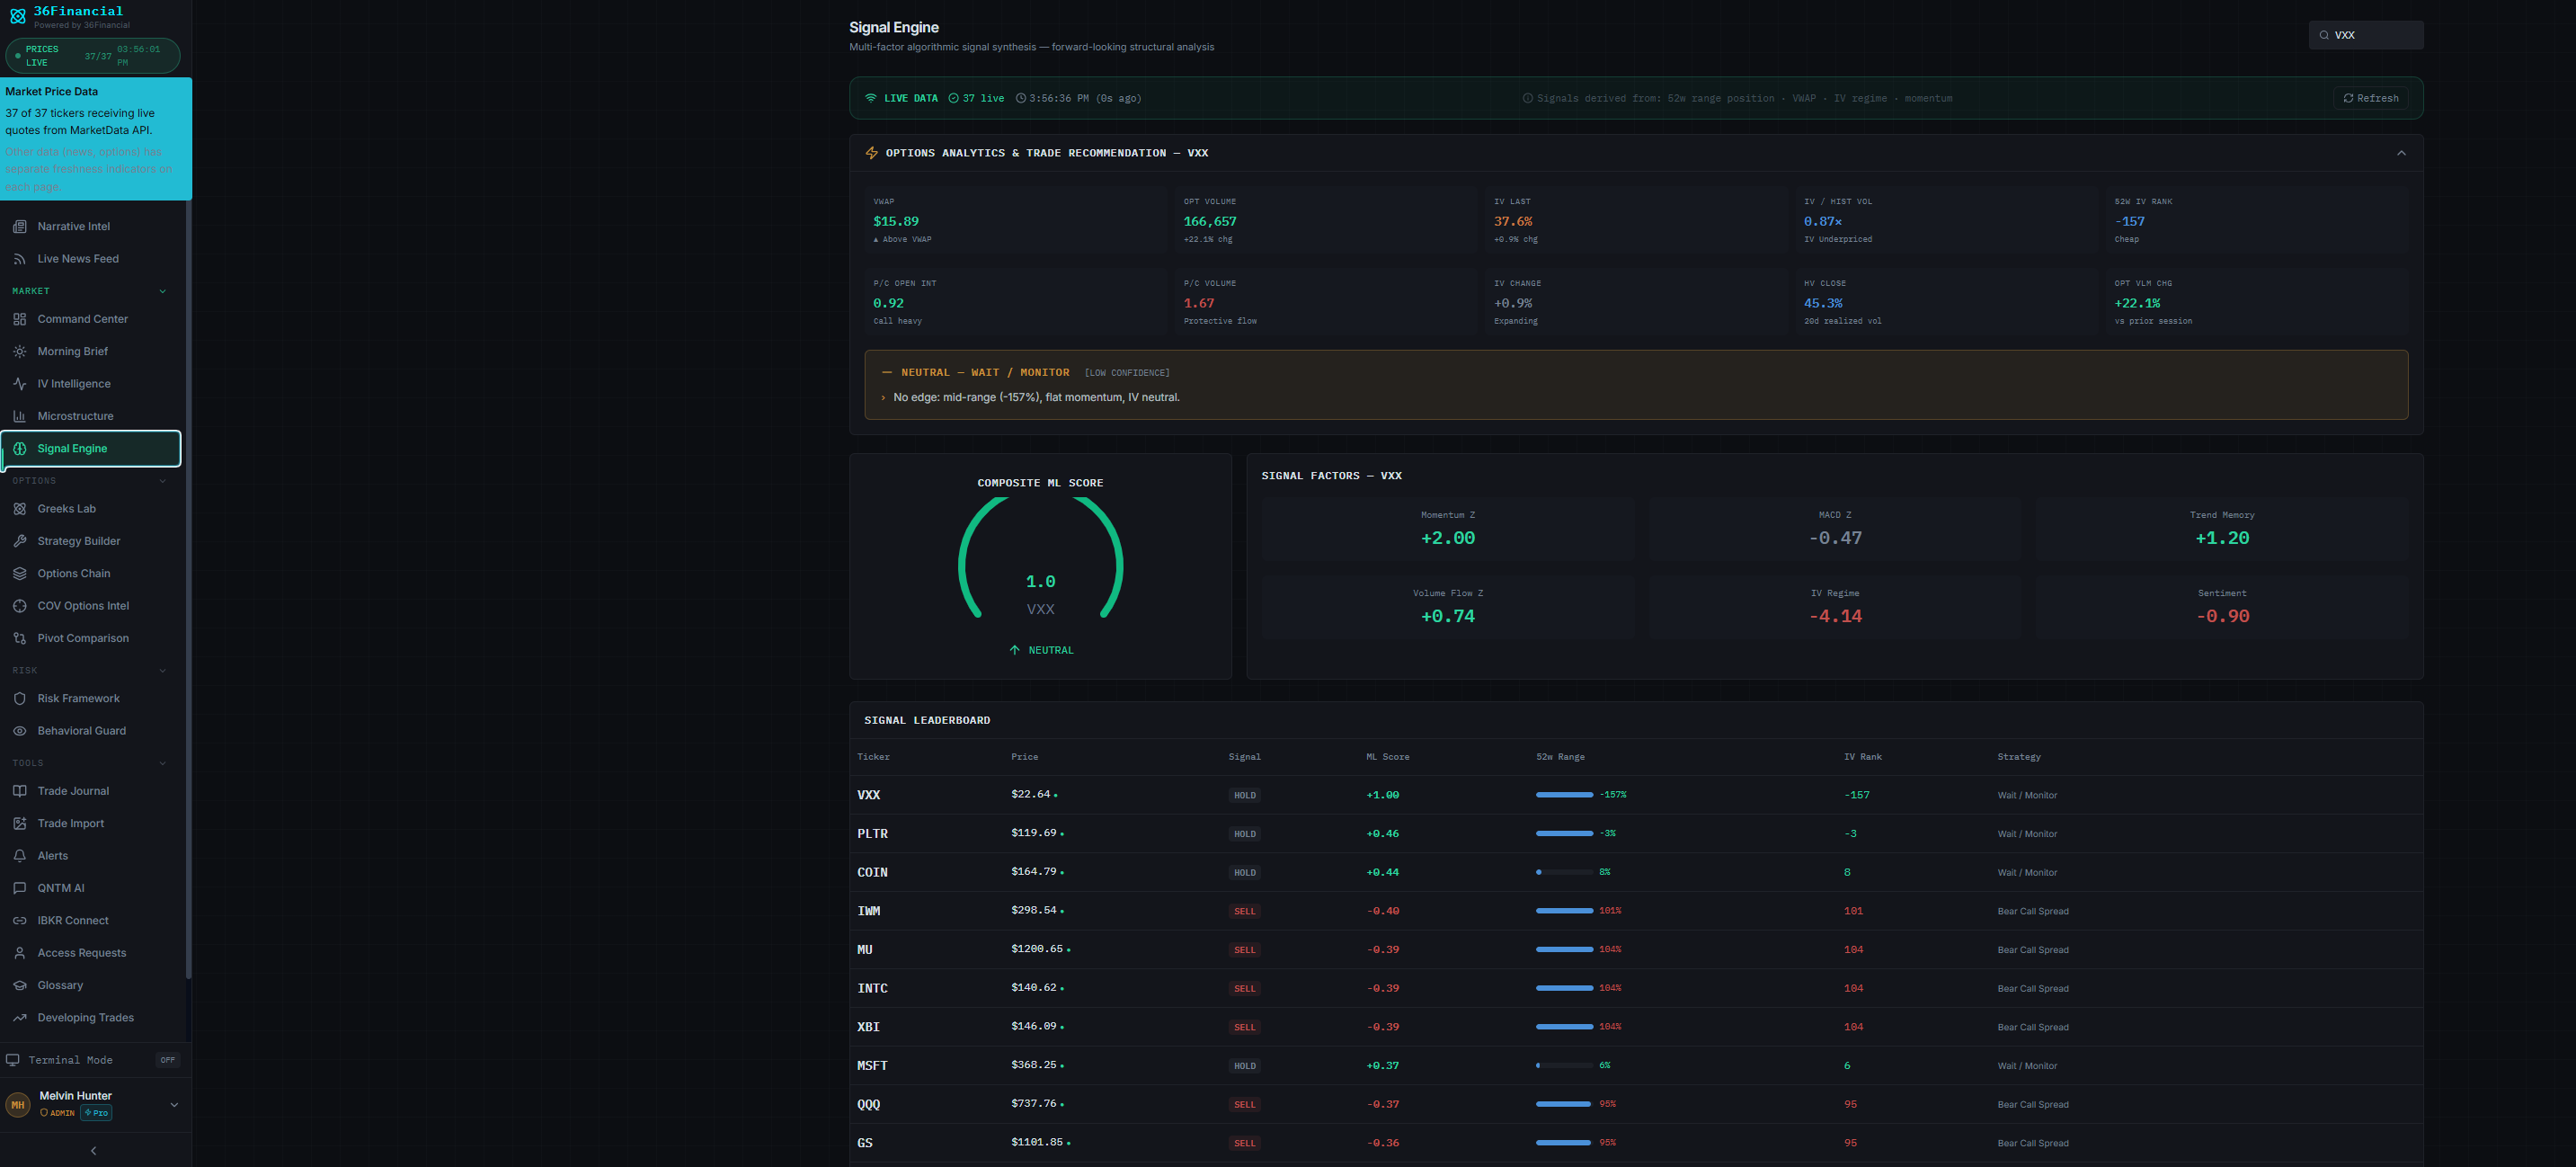Open the Pivot Comparison icon
Image resolution: width=2576 pixels, height=1167 pixels.
(x=20, y=638)
